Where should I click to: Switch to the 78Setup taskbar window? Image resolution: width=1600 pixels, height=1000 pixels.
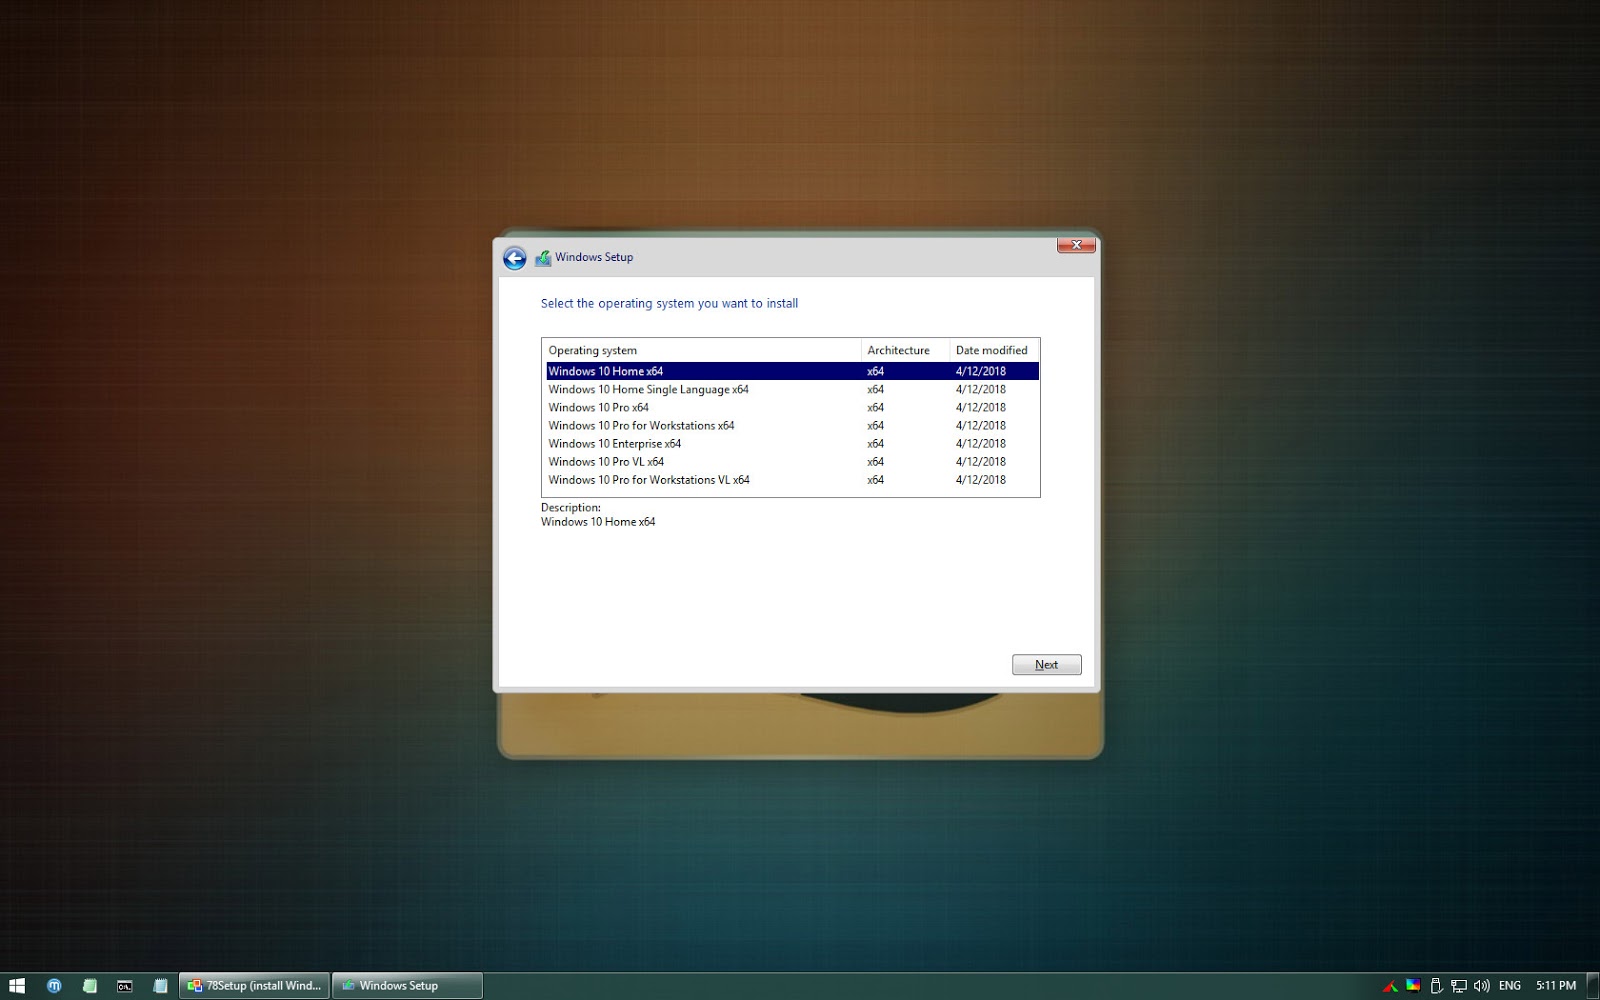click(255, 985)
